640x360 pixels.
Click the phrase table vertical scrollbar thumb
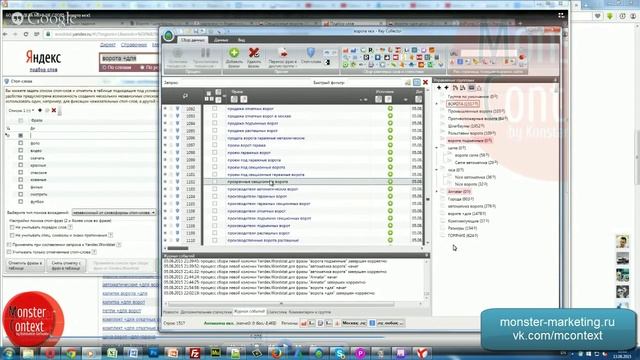coord(427,200)
